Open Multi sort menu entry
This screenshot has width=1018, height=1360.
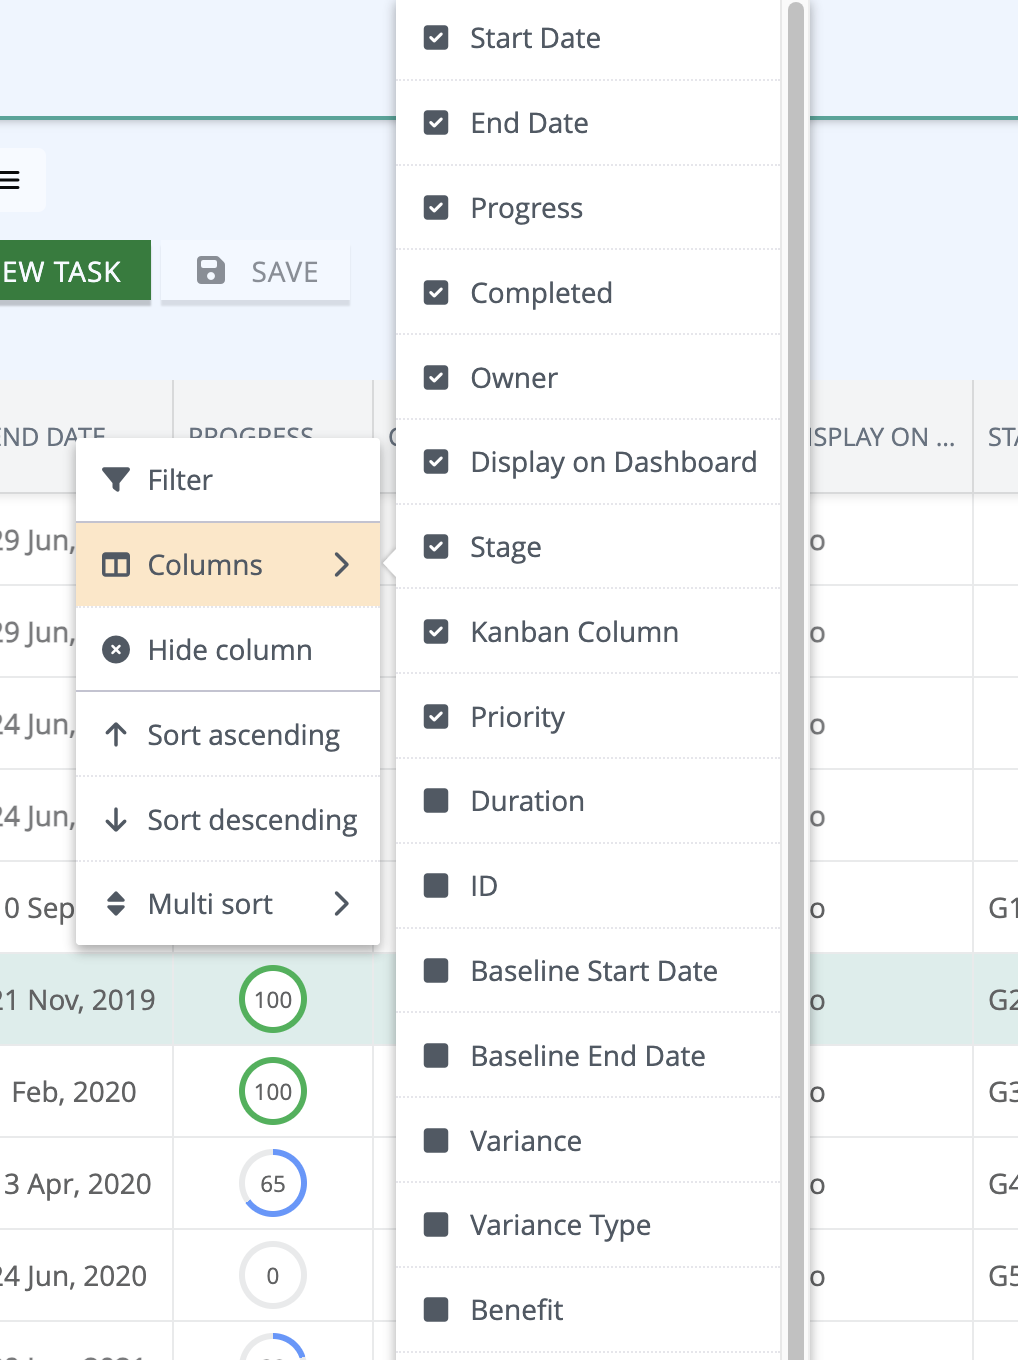[228, 904]
